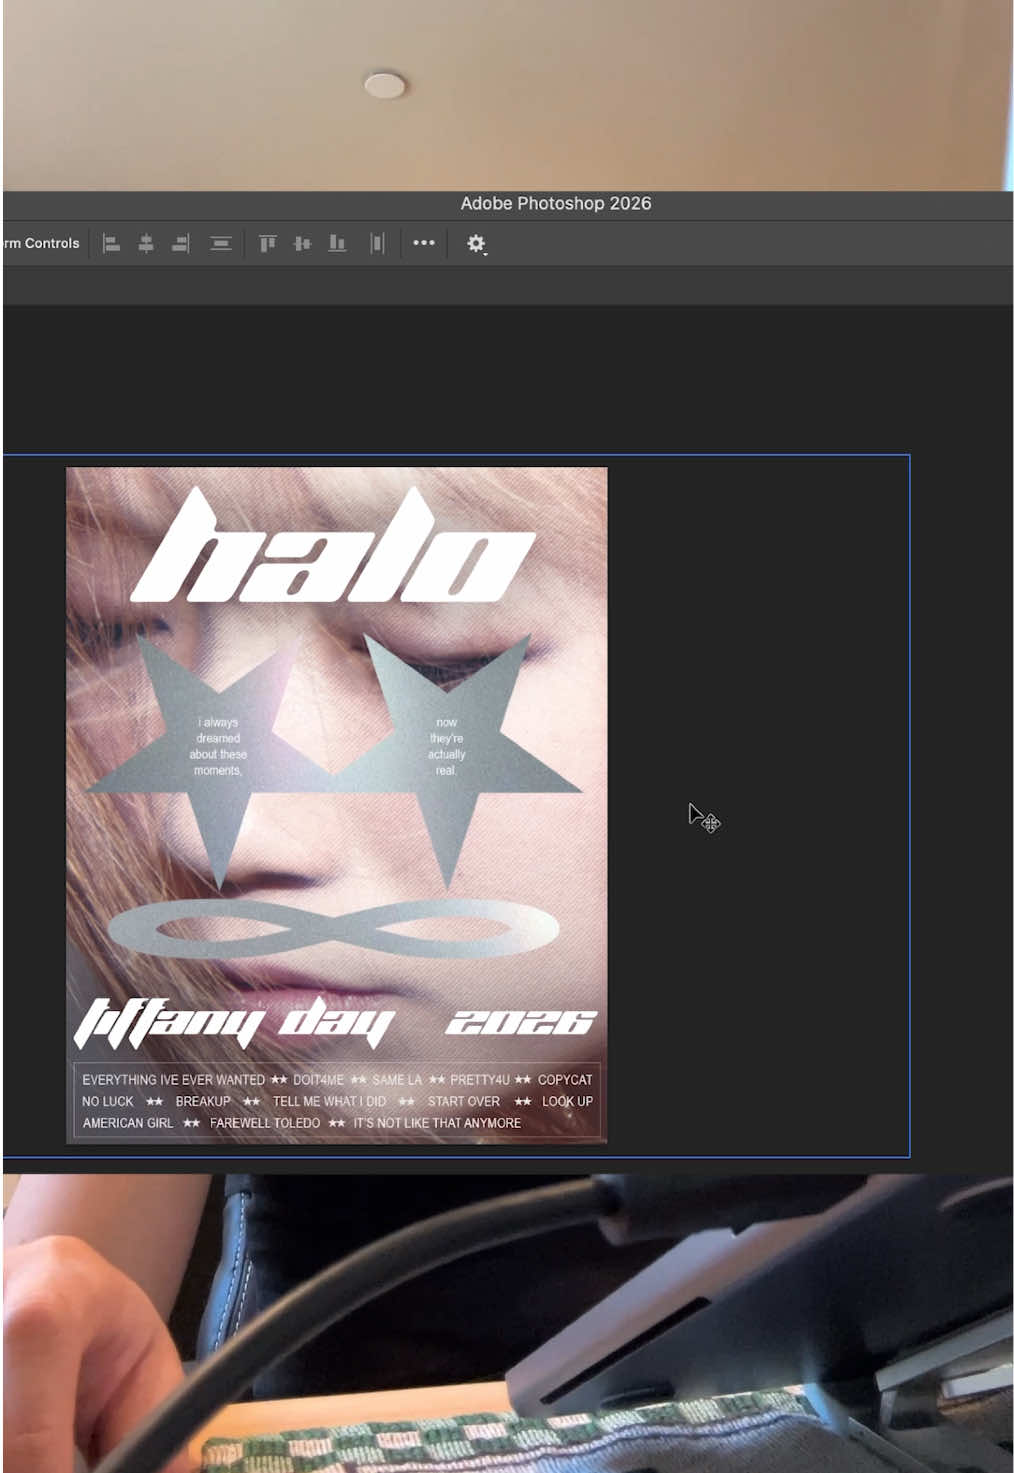Click Distribute horizontally icon
This screenshot has width=1014, height=1473.
tap(377, 243)
